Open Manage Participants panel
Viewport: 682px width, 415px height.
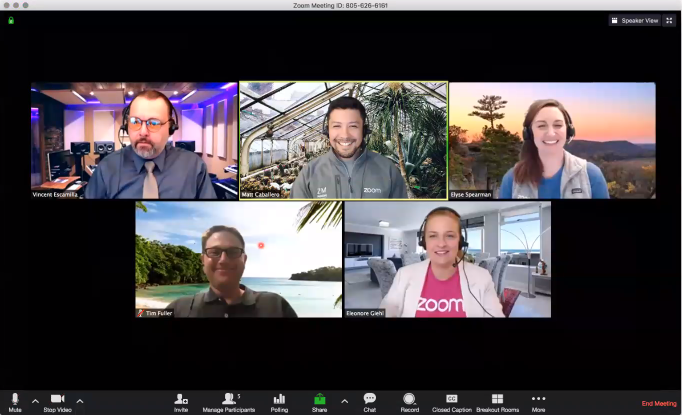click(x=229, y=402)
